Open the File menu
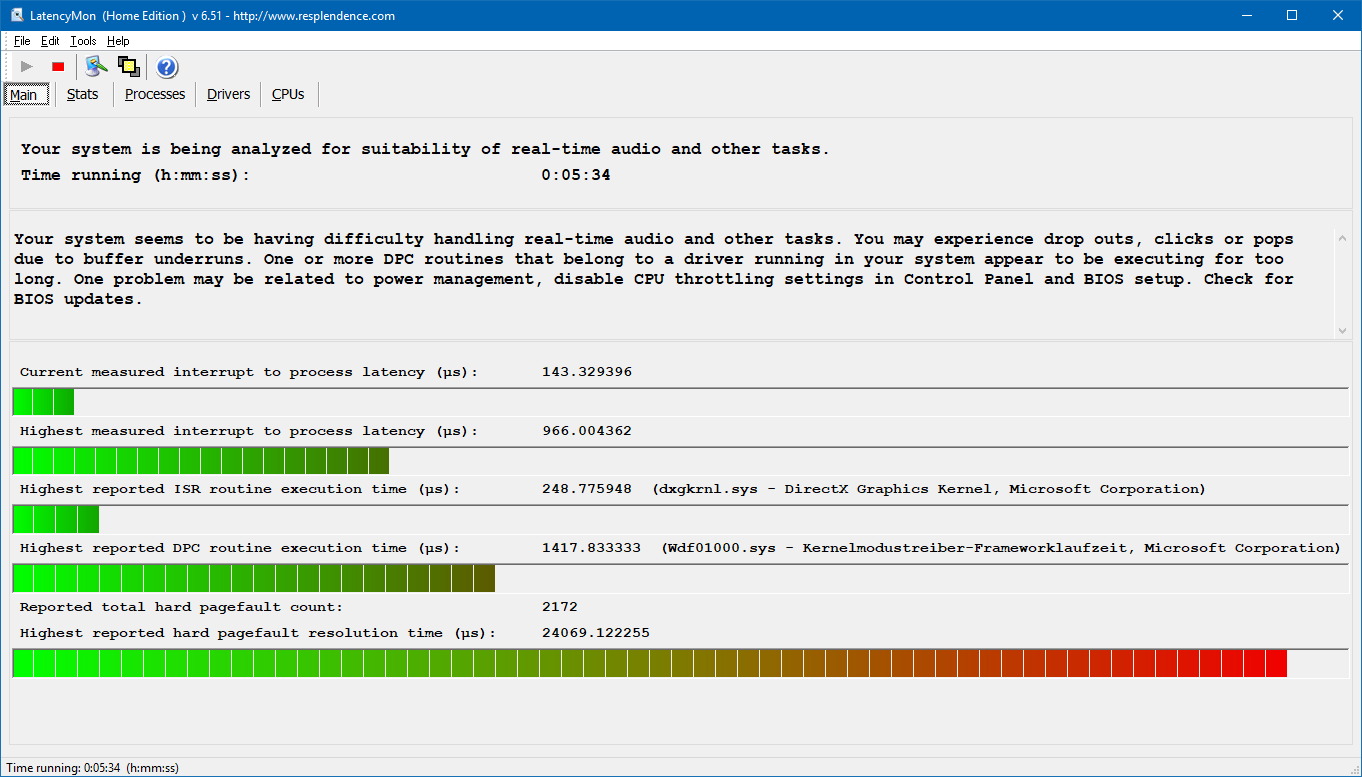The width and height of the screenshot is (1362, 777). coord(22,41)
